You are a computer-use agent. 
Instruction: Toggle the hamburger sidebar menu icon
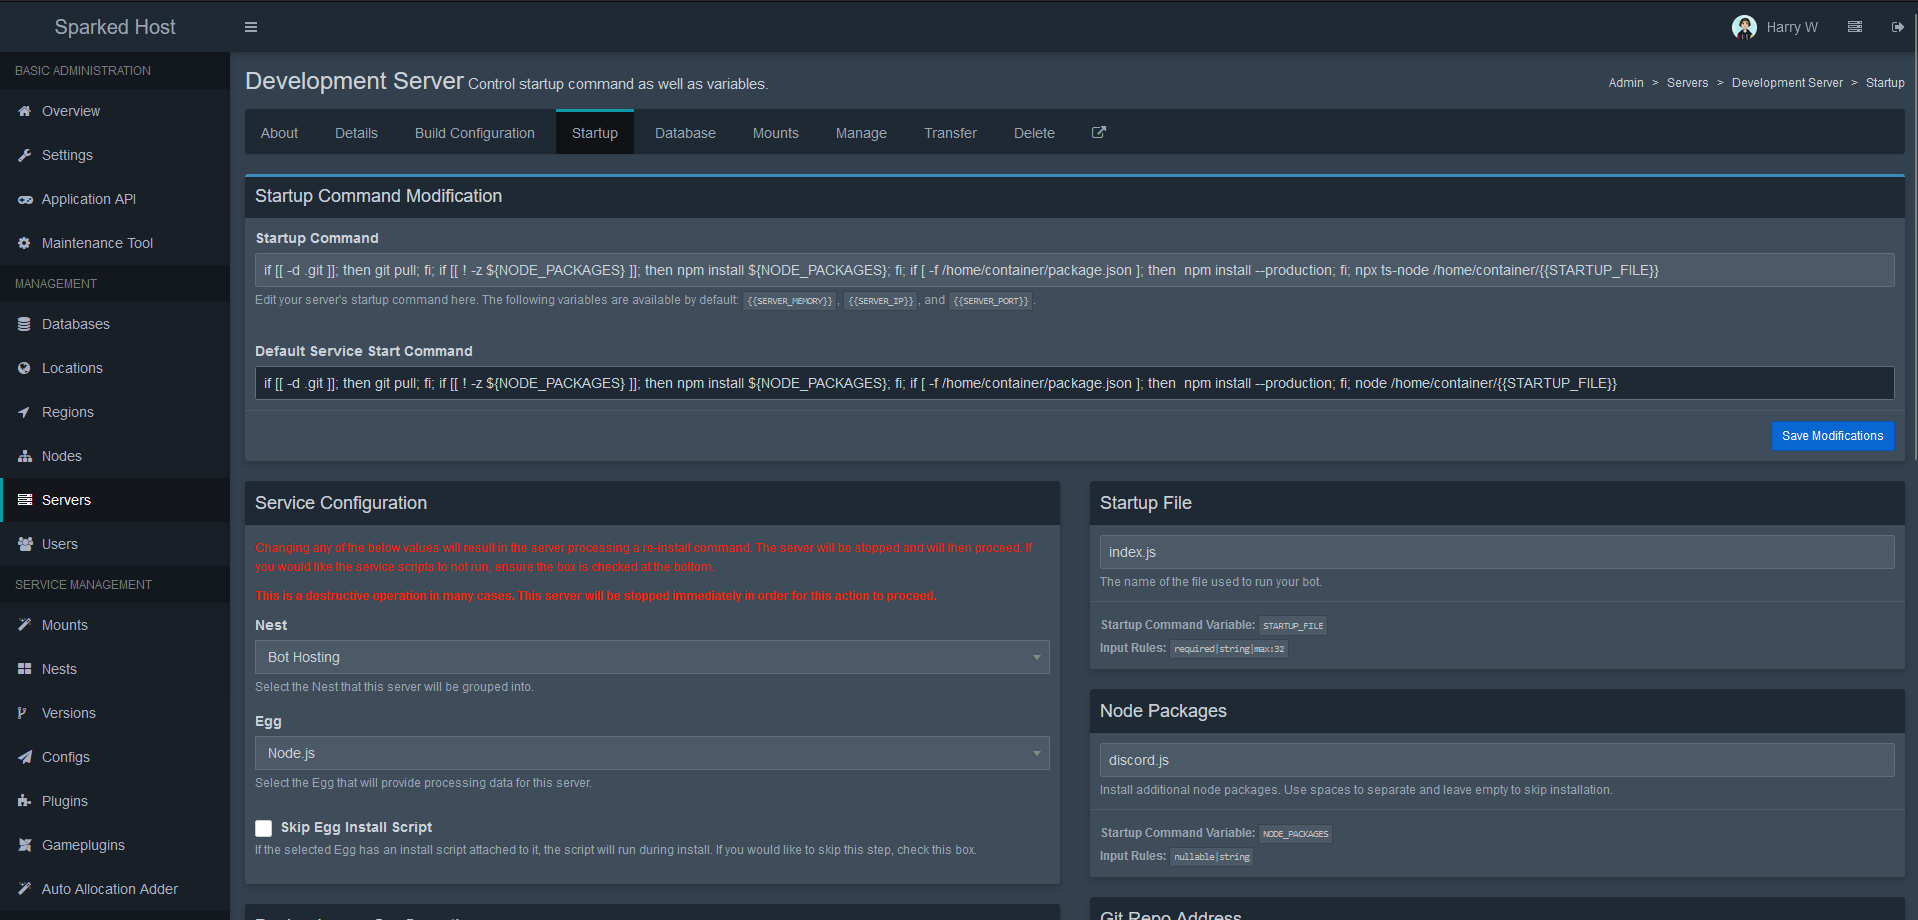(251, 27)
